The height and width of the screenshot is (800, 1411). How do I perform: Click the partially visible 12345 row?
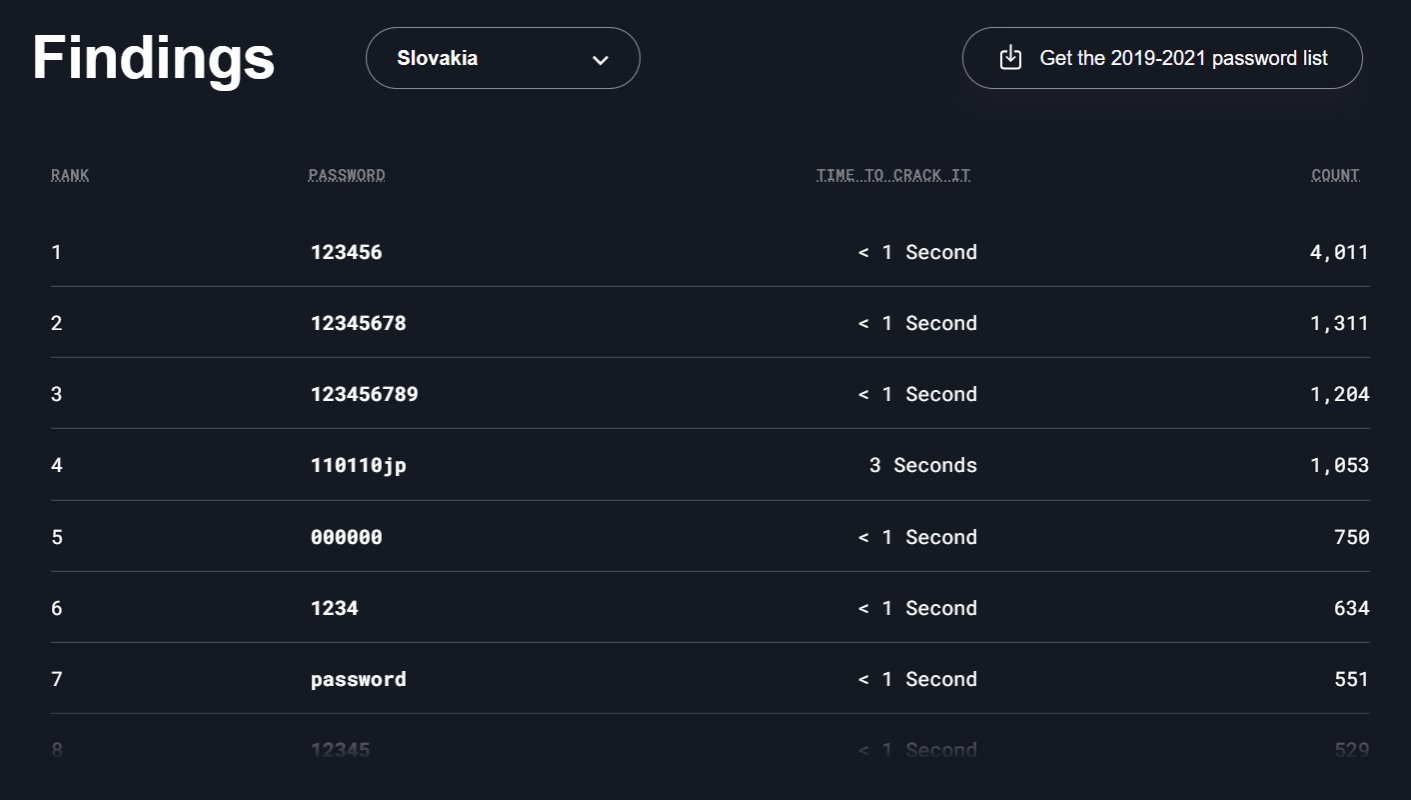point(340,749)
